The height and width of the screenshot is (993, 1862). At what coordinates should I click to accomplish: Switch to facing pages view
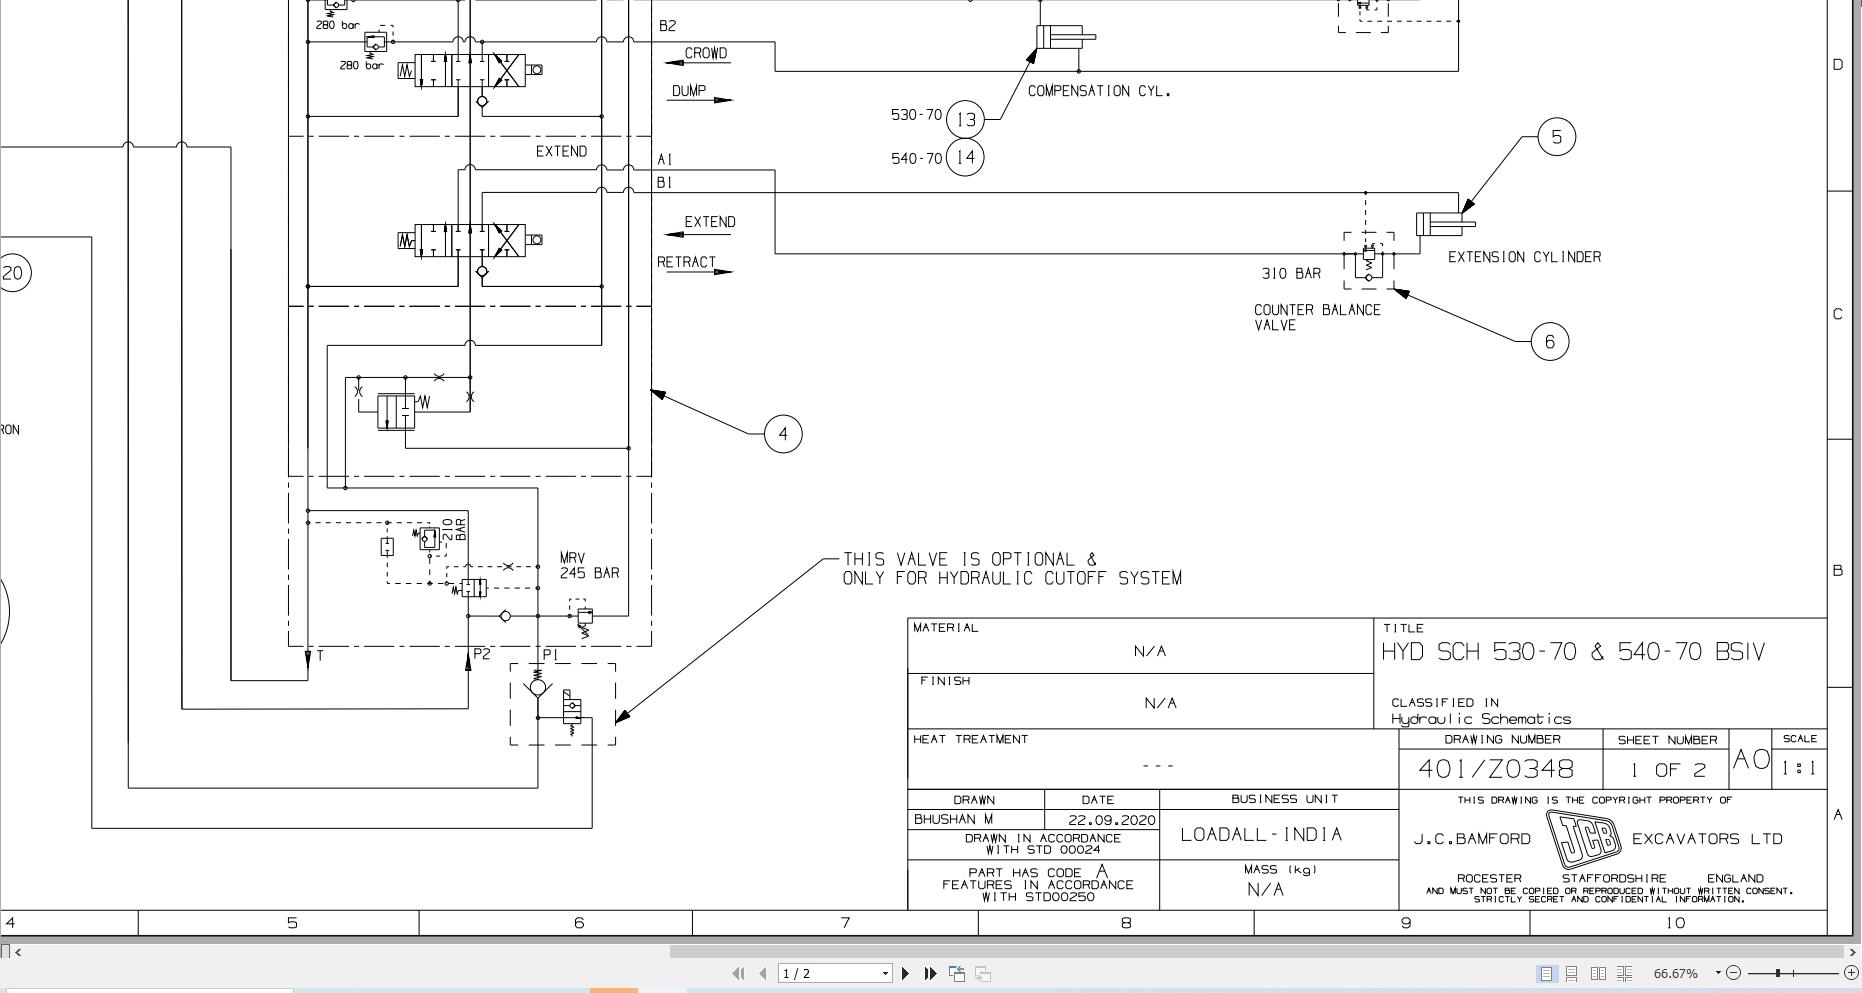[1598, 973]
